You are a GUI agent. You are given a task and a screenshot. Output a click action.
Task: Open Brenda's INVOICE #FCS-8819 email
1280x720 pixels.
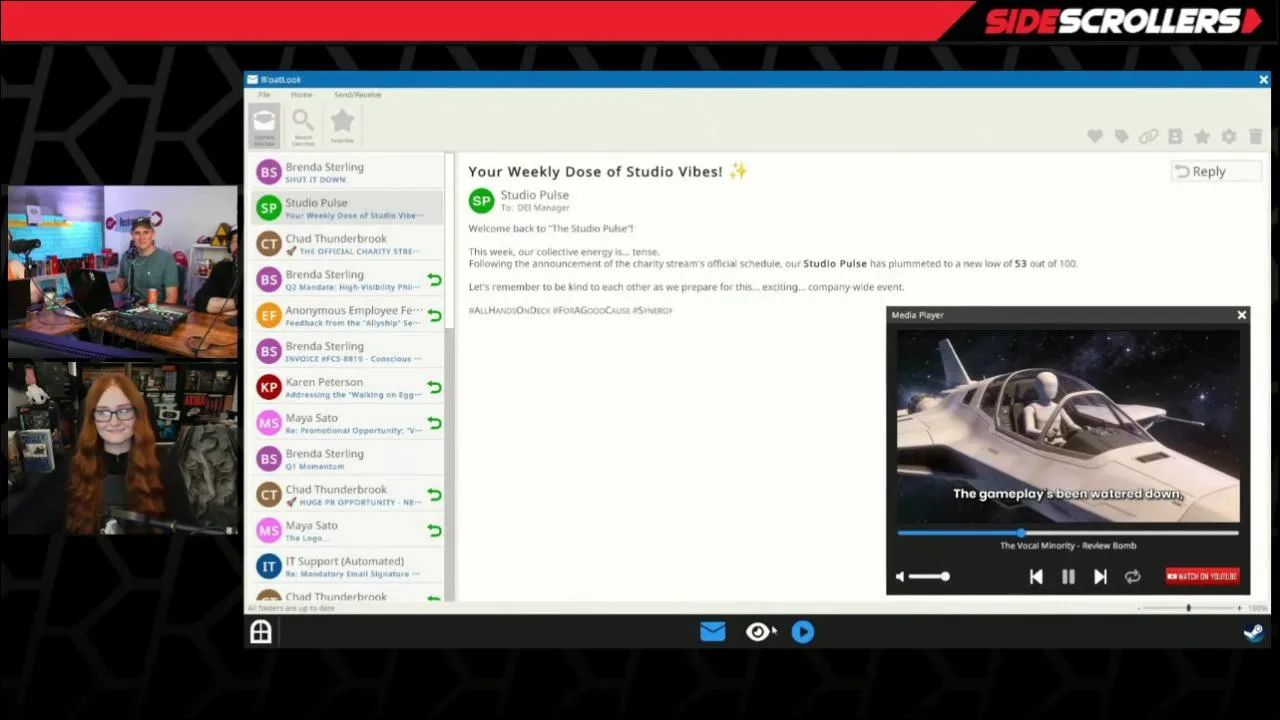(x=348, y=352)
